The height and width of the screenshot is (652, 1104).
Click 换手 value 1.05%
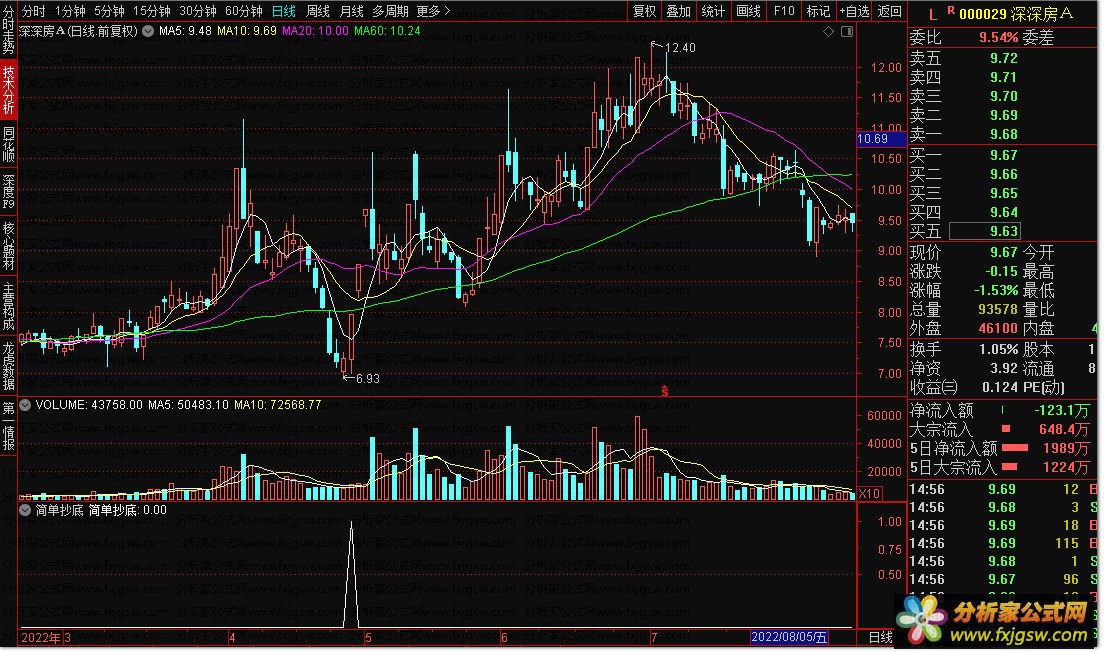tap(998, 349)
